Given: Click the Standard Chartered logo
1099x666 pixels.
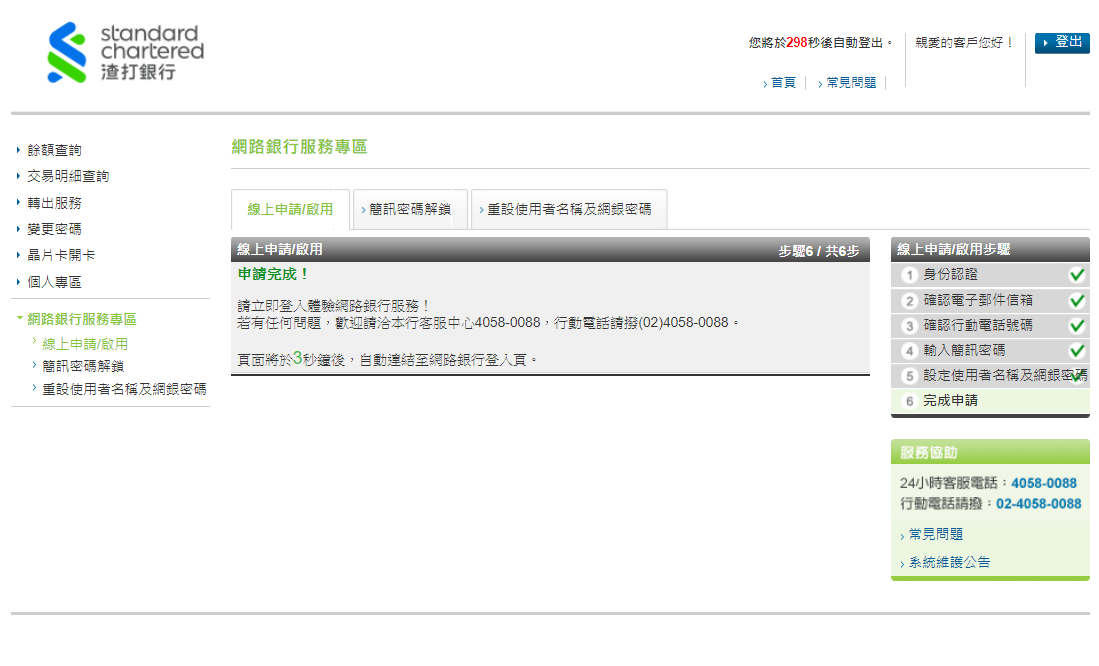Looking at the screenshot, I should [x=125, y=53].
